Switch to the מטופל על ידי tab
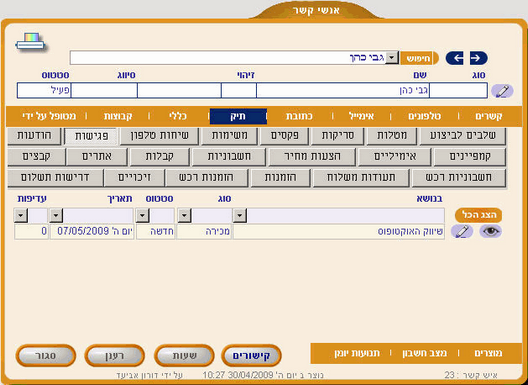The width and height of the screenshot is (528, 385). point(49,116)
